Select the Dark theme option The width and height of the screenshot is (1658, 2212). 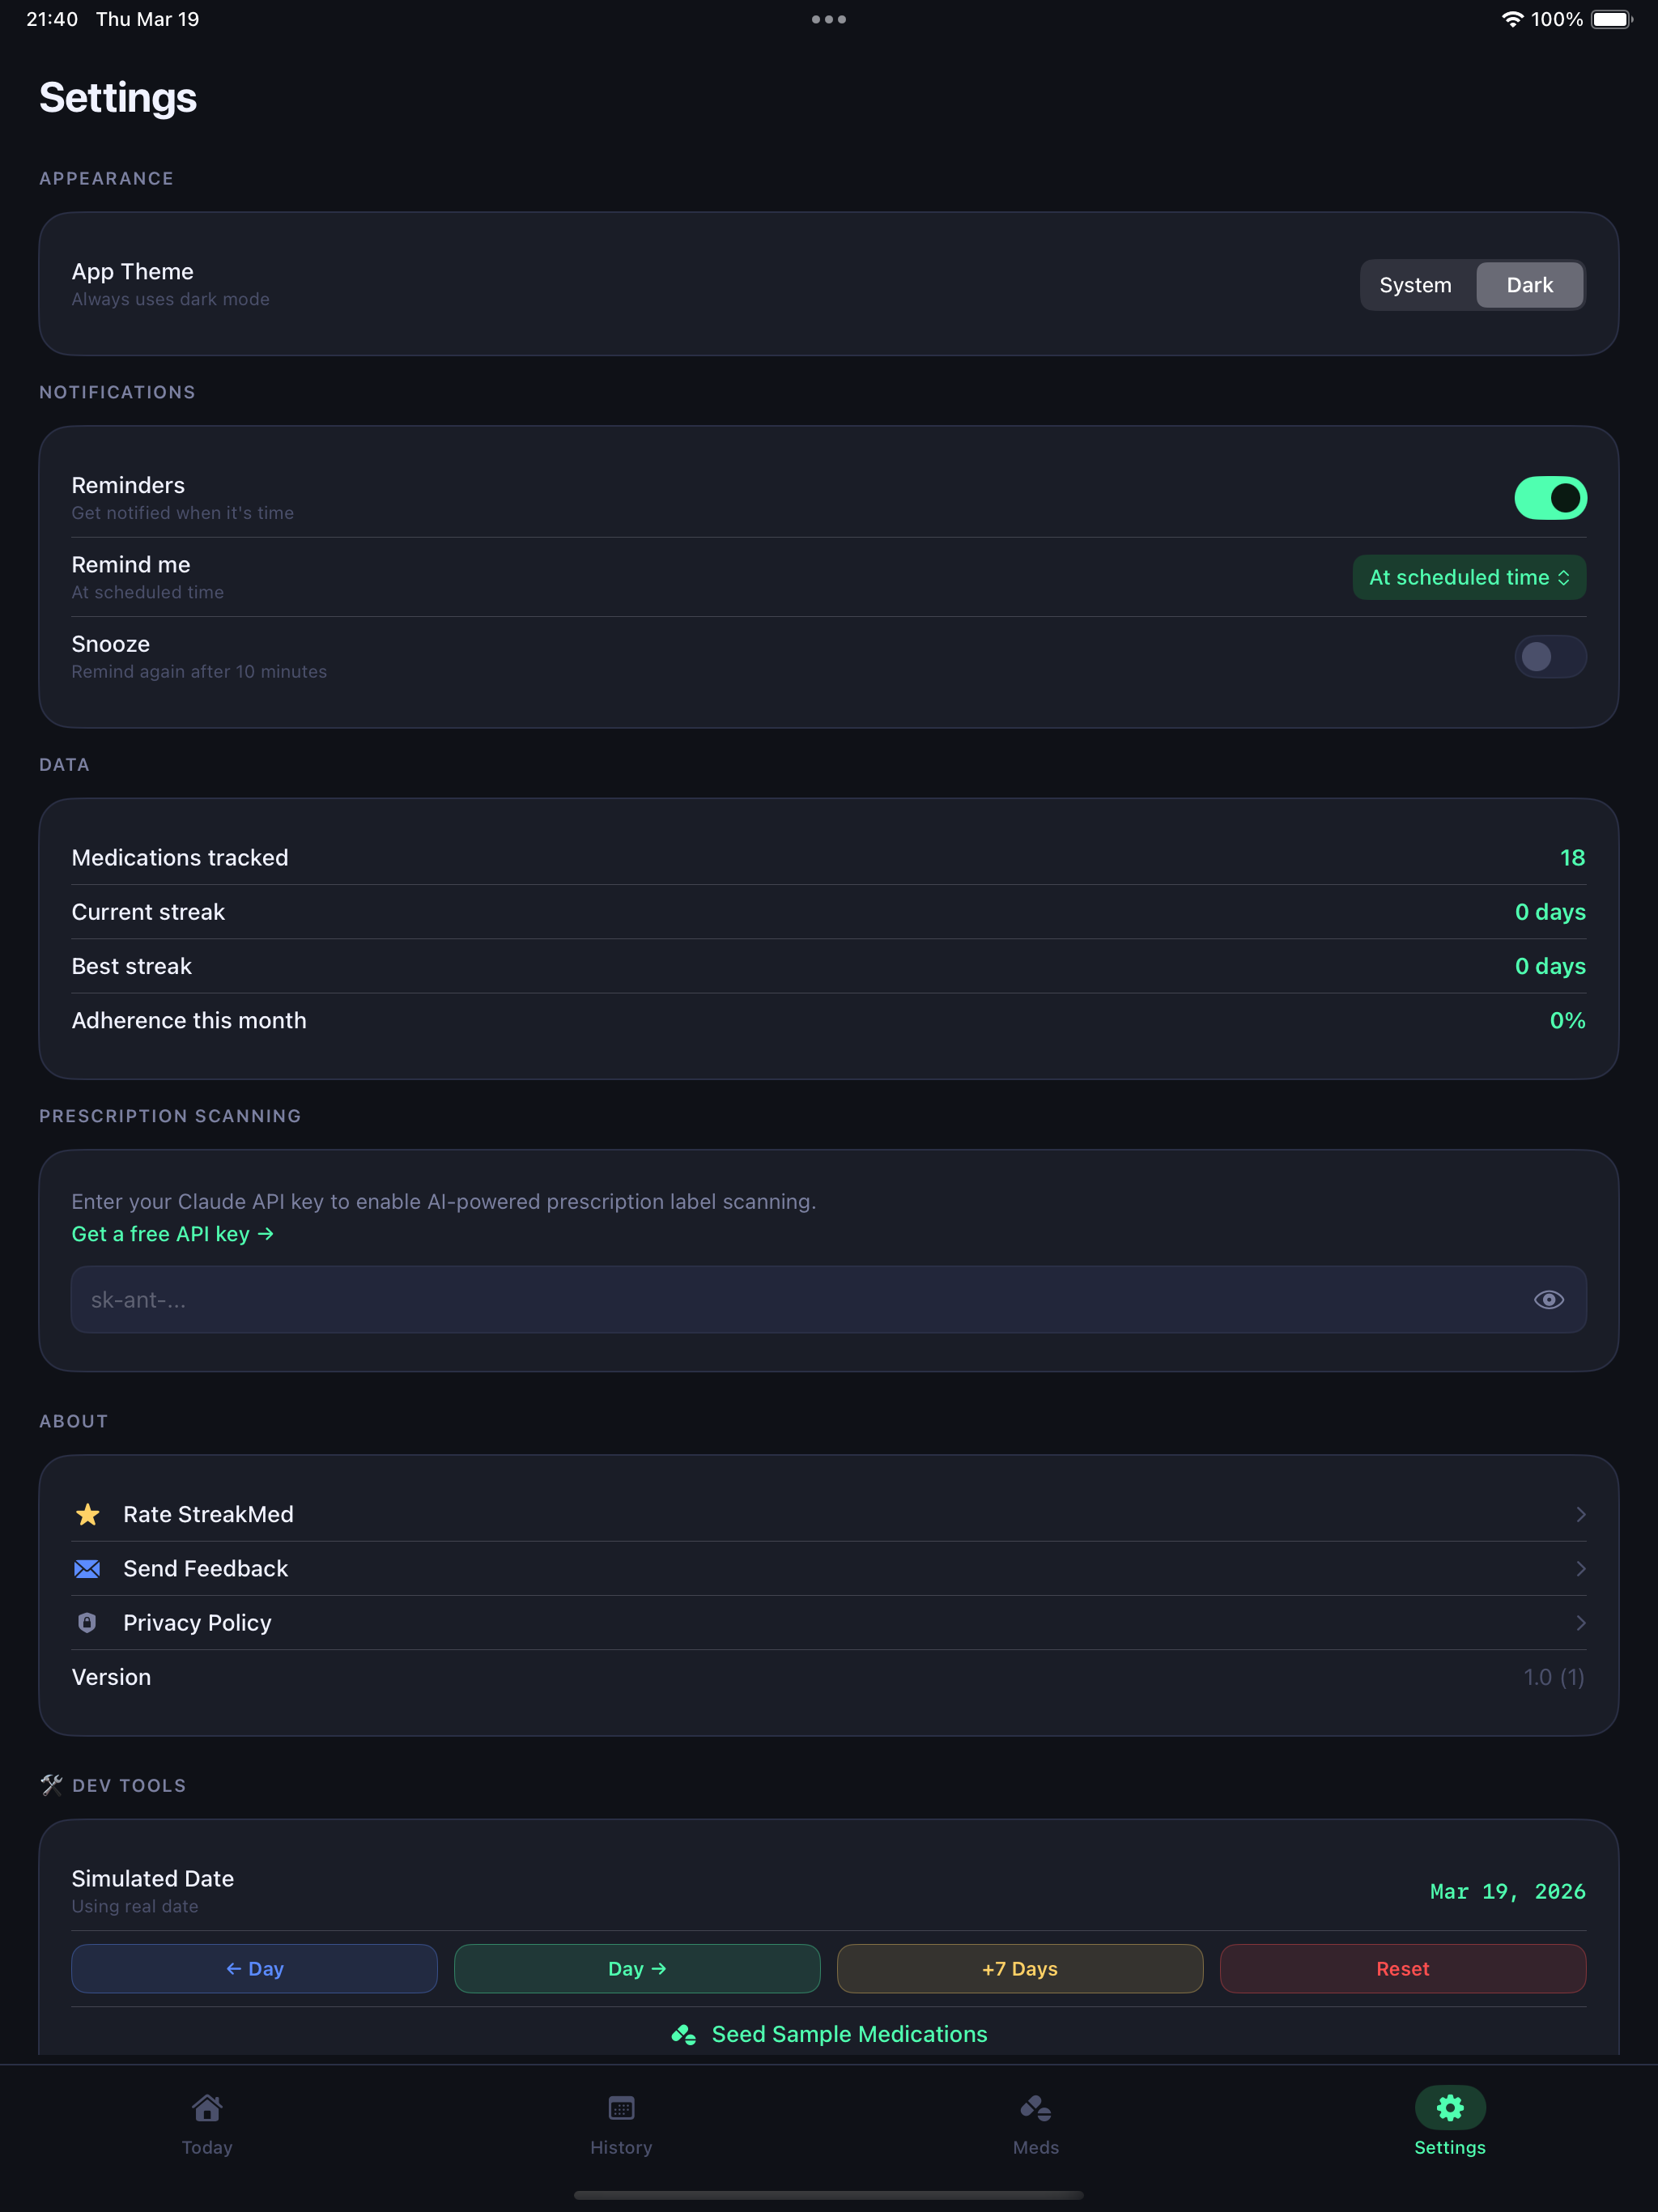click(1530, 285)
